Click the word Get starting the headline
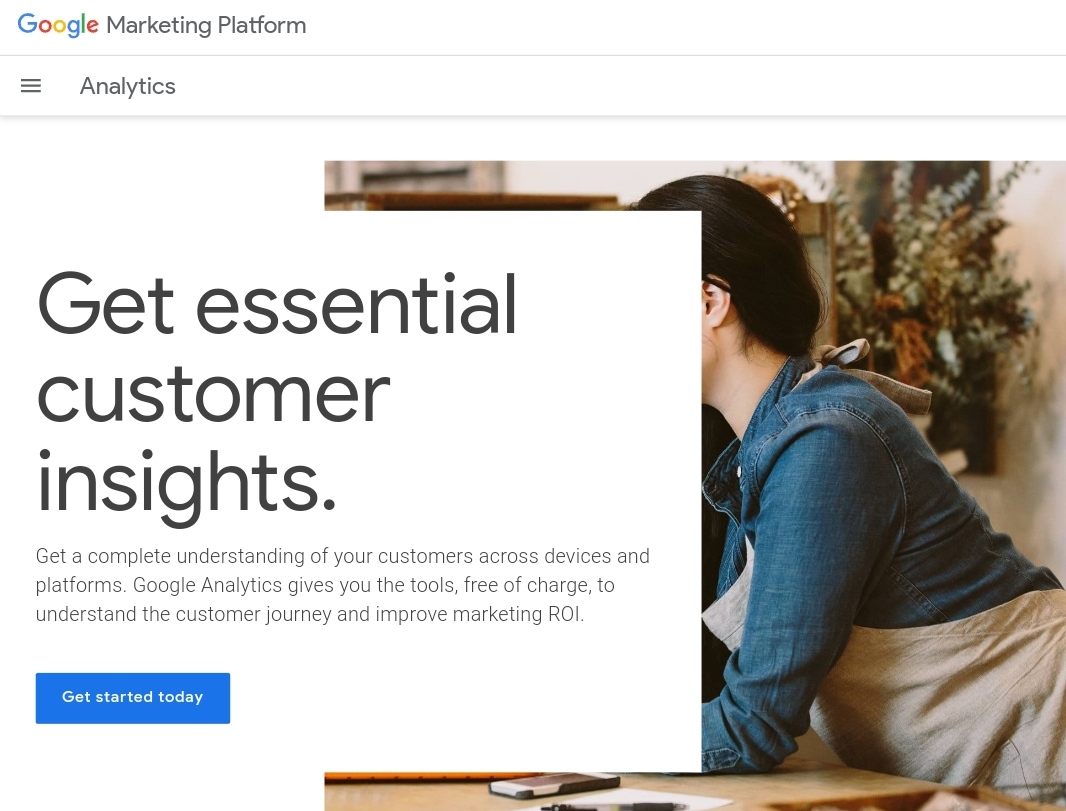 [105, 303]
